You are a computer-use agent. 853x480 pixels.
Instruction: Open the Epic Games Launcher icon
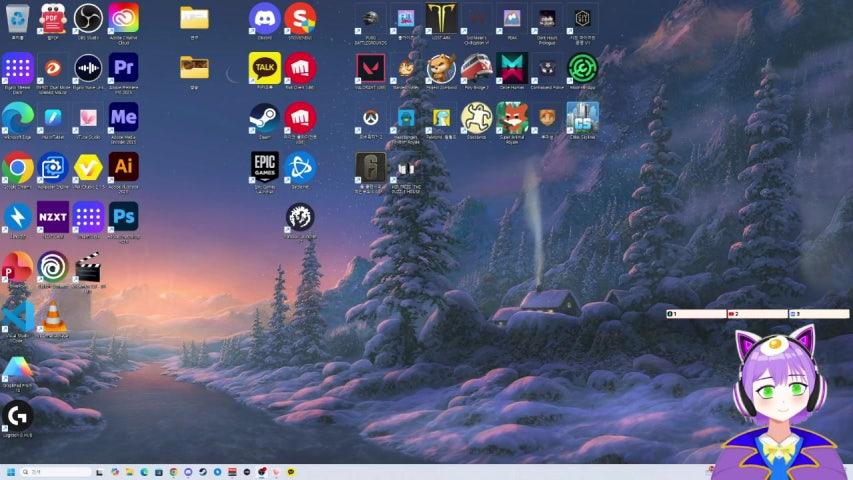coord(264,166)
